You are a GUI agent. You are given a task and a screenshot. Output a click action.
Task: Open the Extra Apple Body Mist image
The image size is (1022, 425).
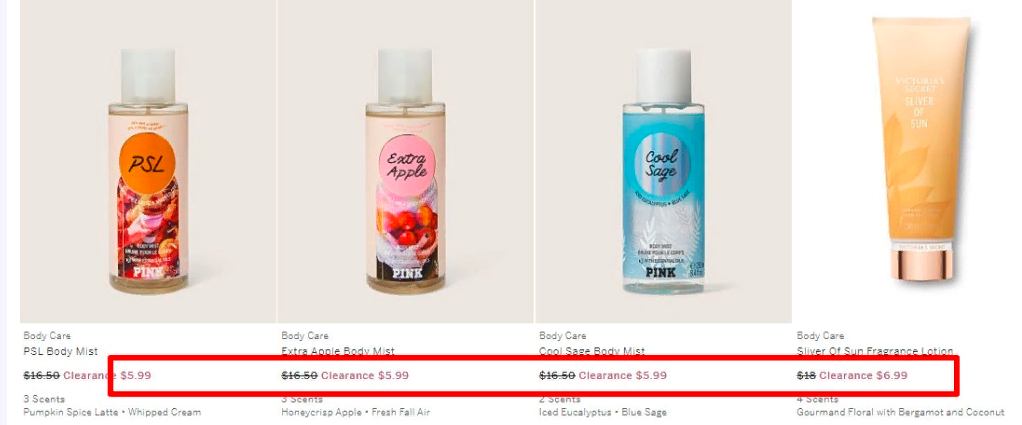[405, 161]
